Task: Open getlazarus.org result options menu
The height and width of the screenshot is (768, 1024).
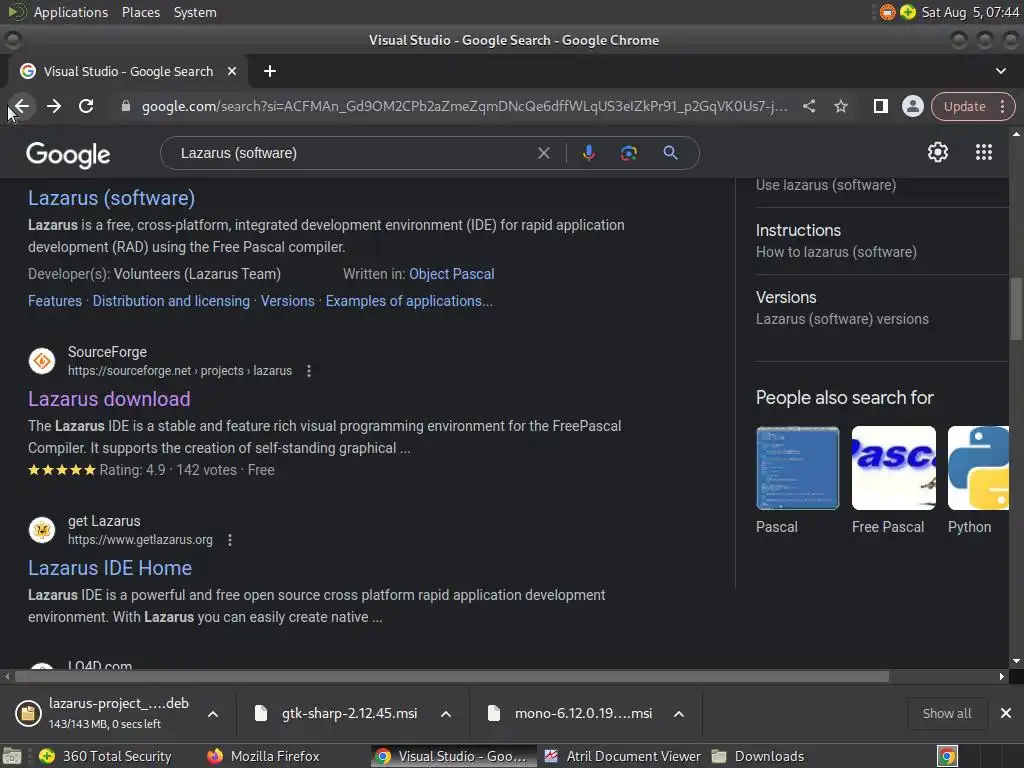Action: [x=230, y=540]
